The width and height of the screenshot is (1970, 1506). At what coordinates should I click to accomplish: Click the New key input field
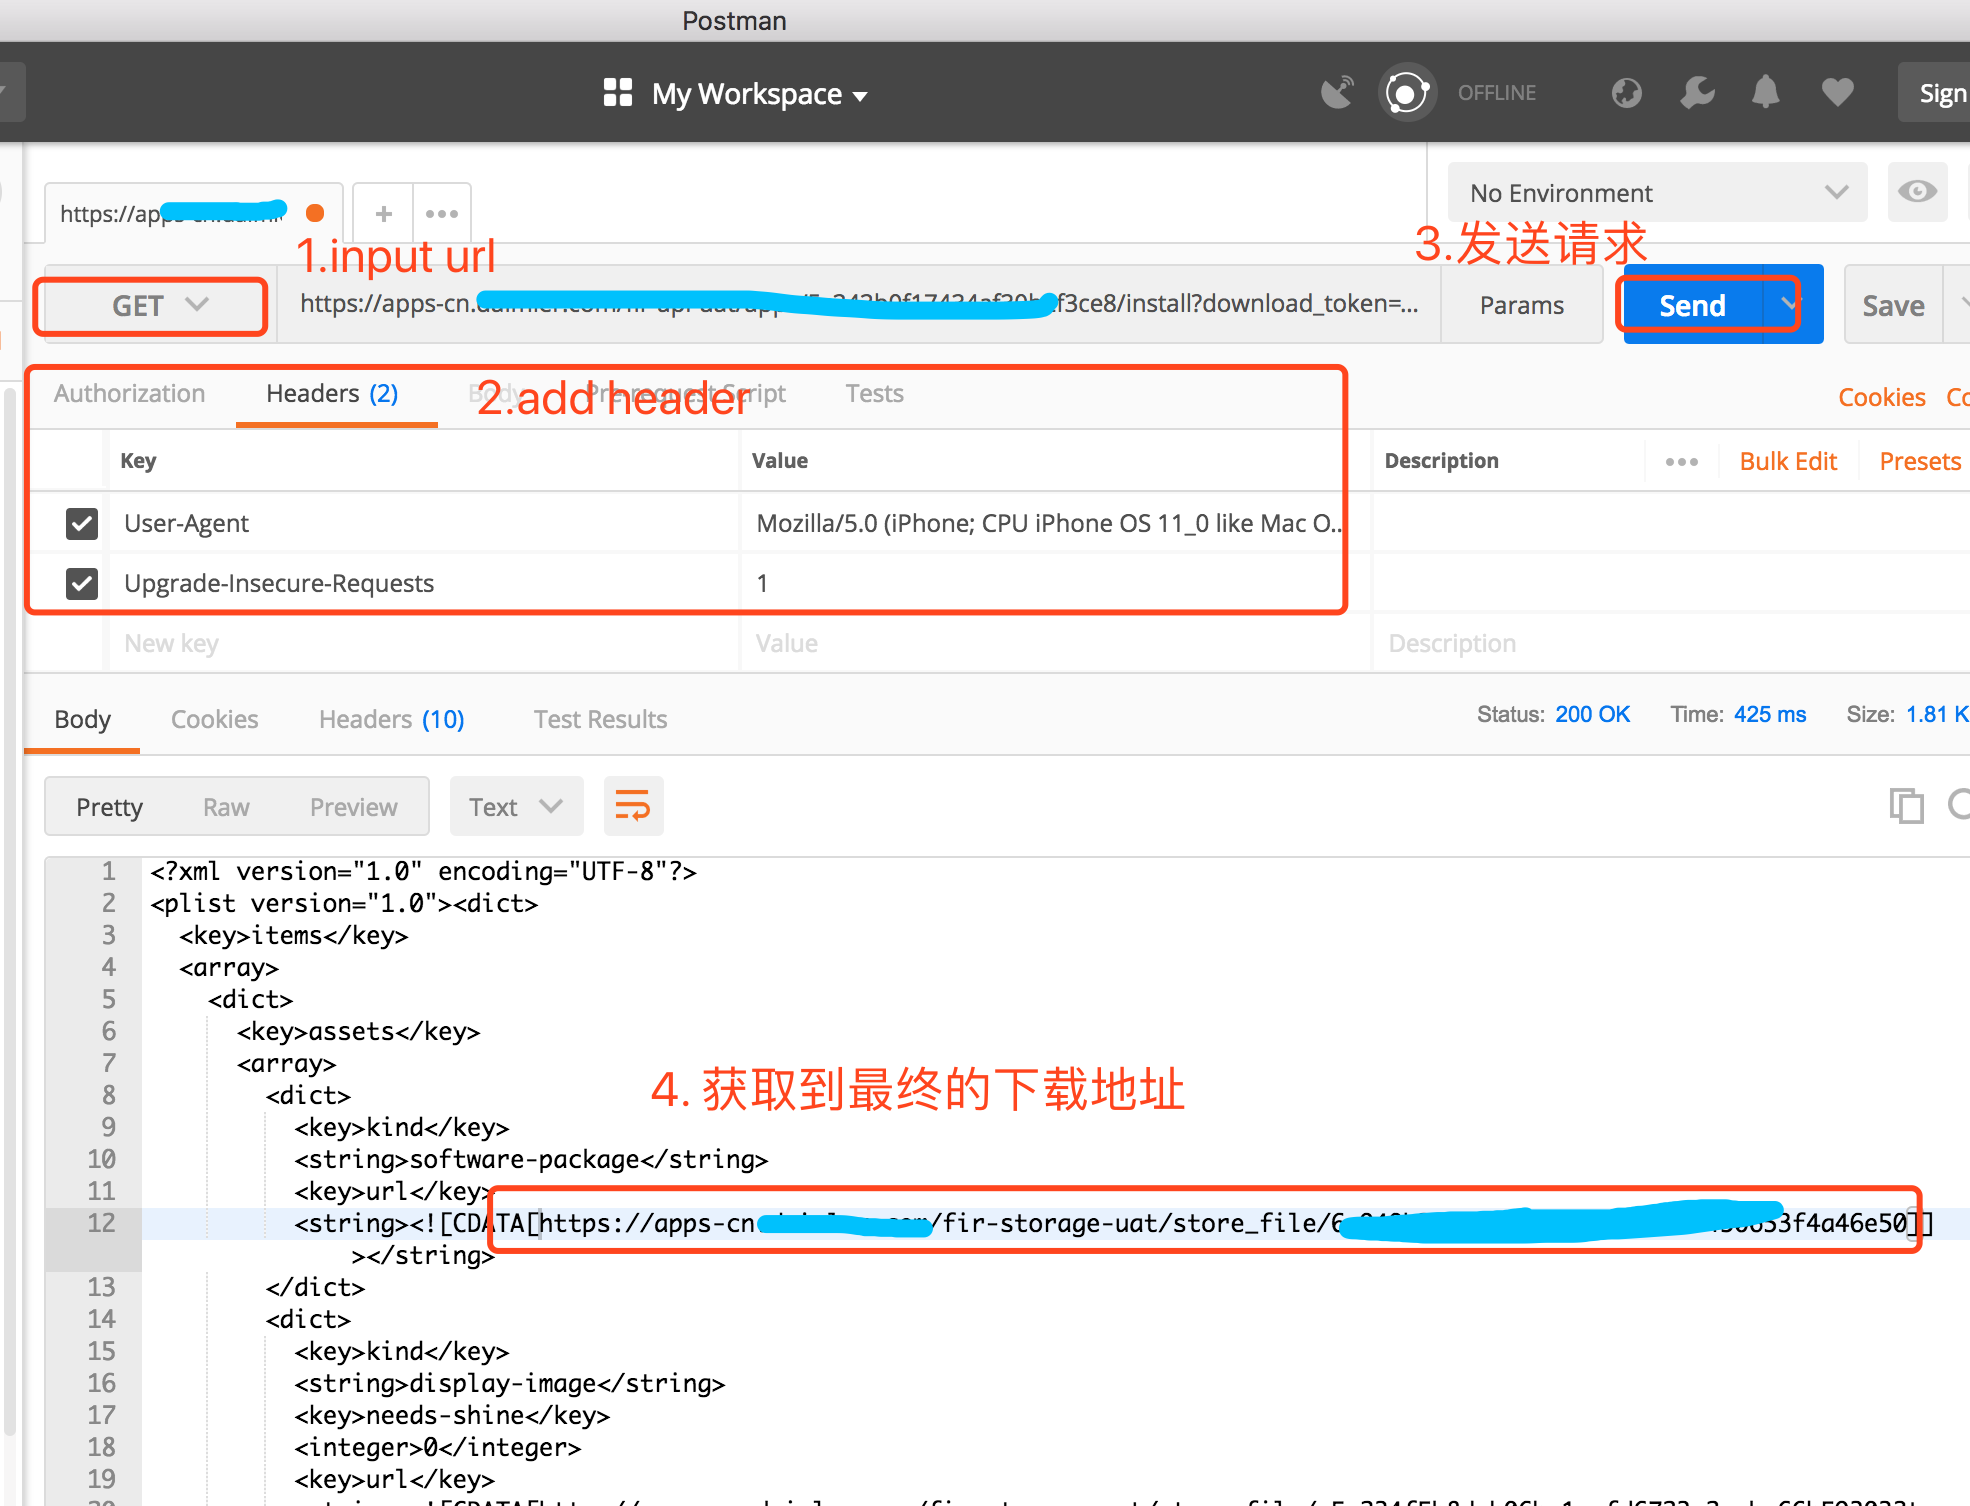click(x=424, y=643)
